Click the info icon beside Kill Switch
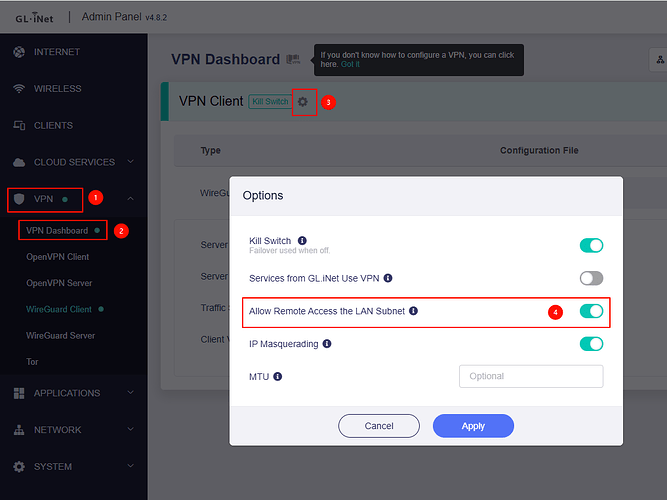This screenshot has width=667, height=500. point(300,241)
